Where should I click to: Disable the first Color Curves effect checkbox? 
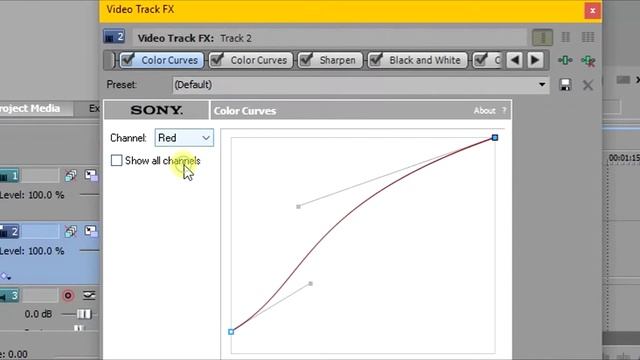(128, 60)
